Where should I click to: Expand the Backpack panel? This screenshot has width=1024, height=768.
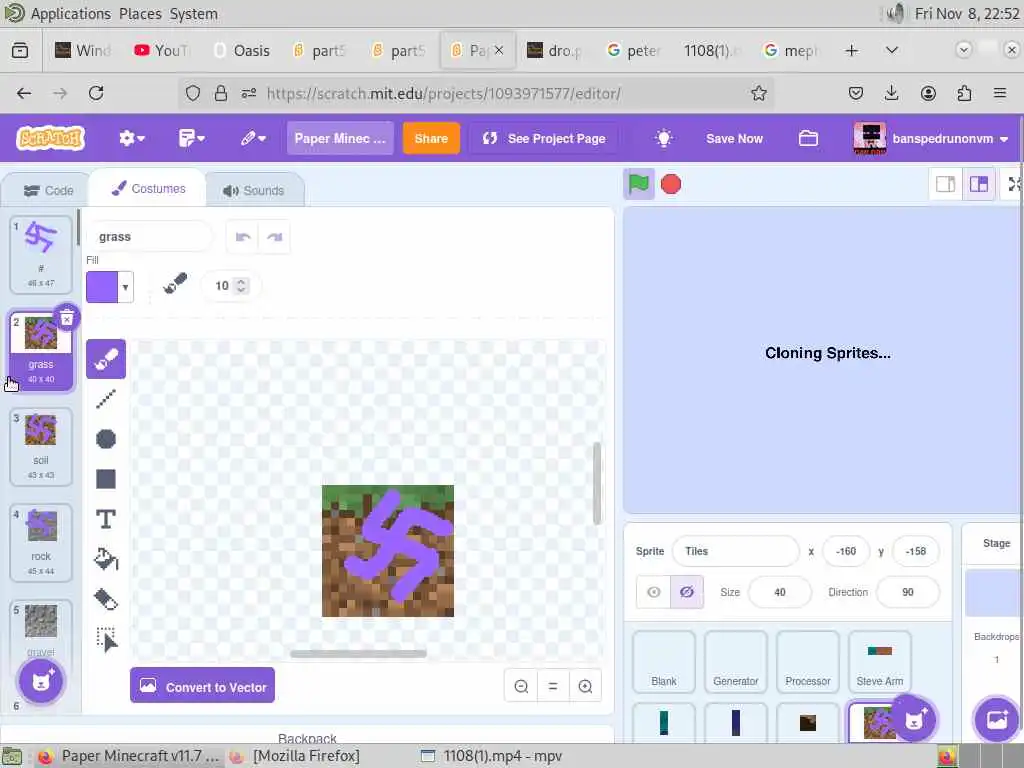pos(307,735)
